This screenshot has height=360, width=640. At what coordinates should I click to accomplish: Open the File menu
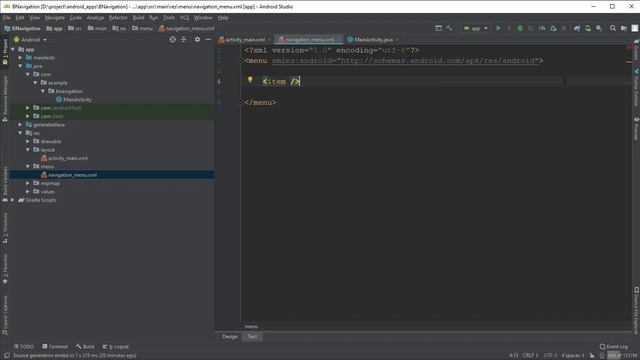(x=7, y=18)
